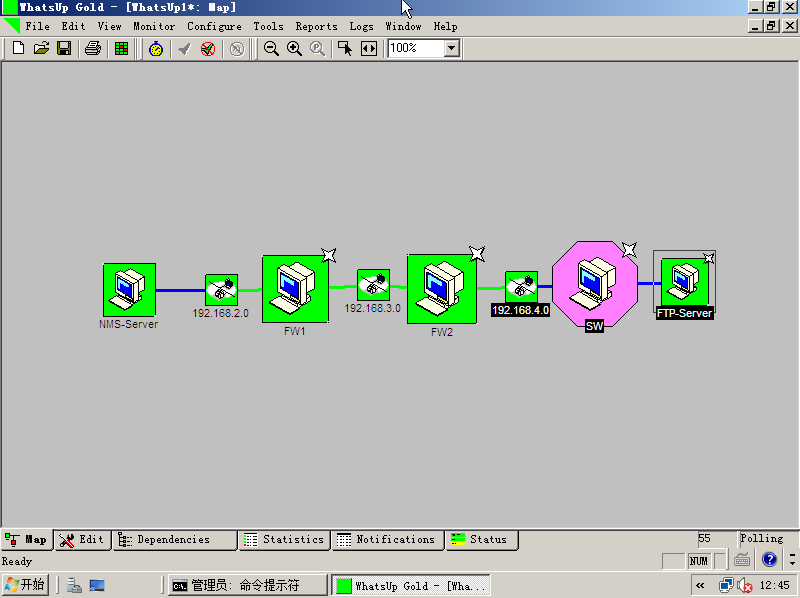Click the FW2 label text
This screenshot has width=800, height=598.
click(442, 332)
